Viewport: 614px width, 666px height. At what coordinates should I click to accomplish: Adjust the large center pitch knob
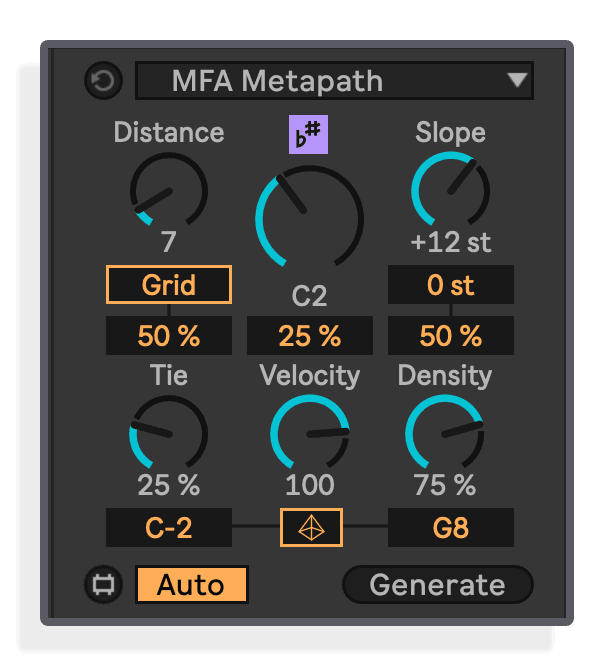309,218
